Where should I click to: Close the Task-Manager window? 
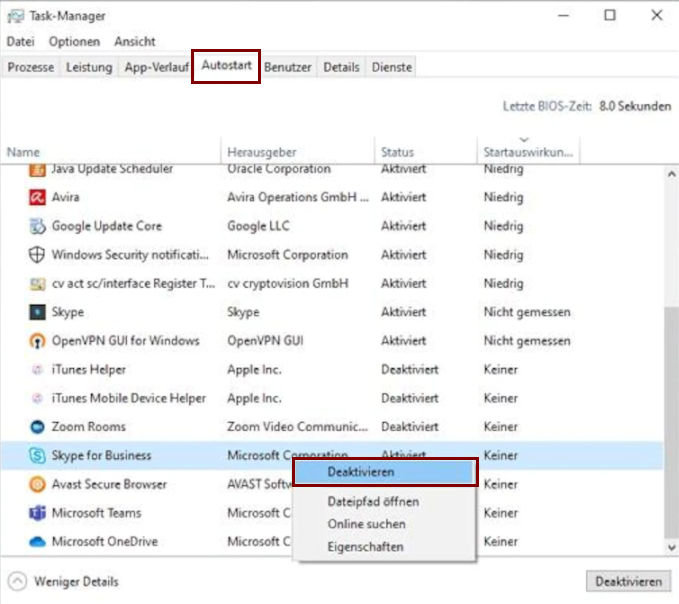pos(656,16)
